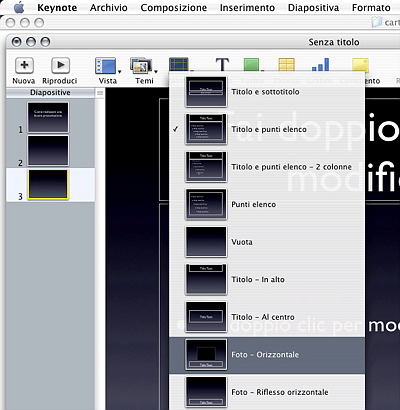This screenshot has width=400, height=410.
Task: Click the Vista toolbar label
Action: (108, 81)
